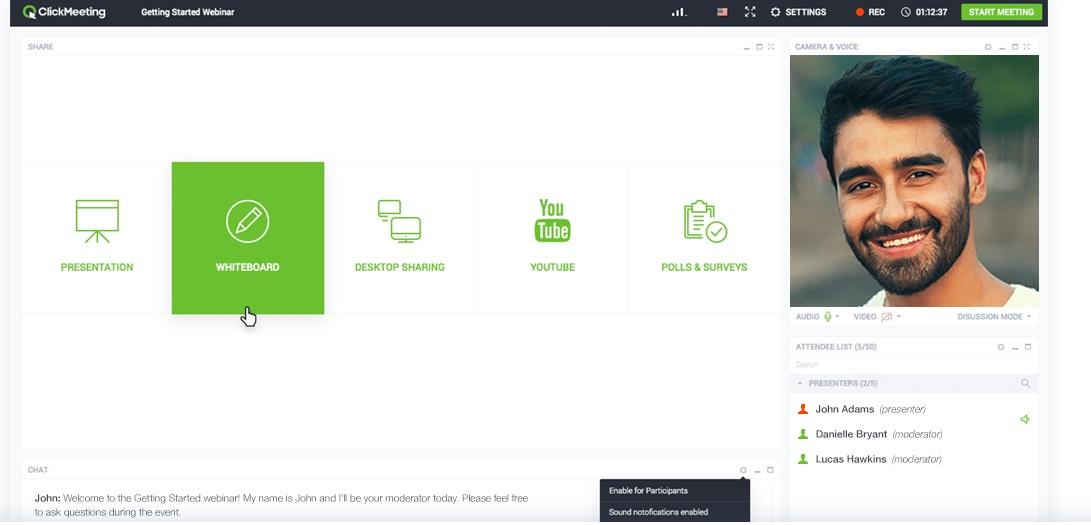Toggle fullscreen mode in top bar
Screen dimensions: 1091x525
pos(750,12)
